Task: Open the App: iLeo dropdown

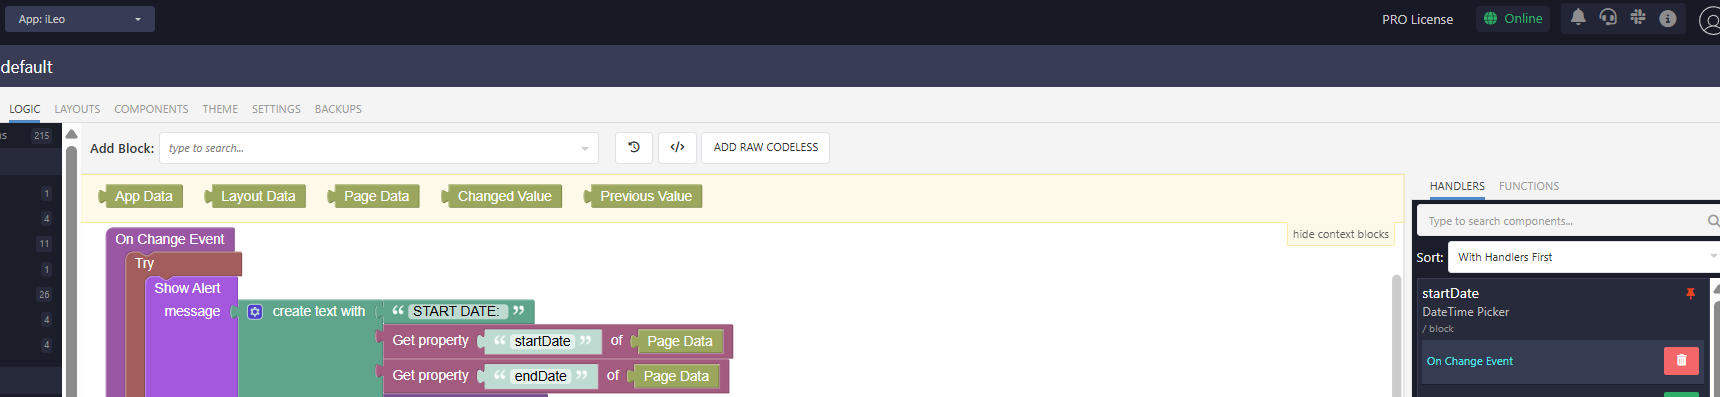Action: [80, 19]
